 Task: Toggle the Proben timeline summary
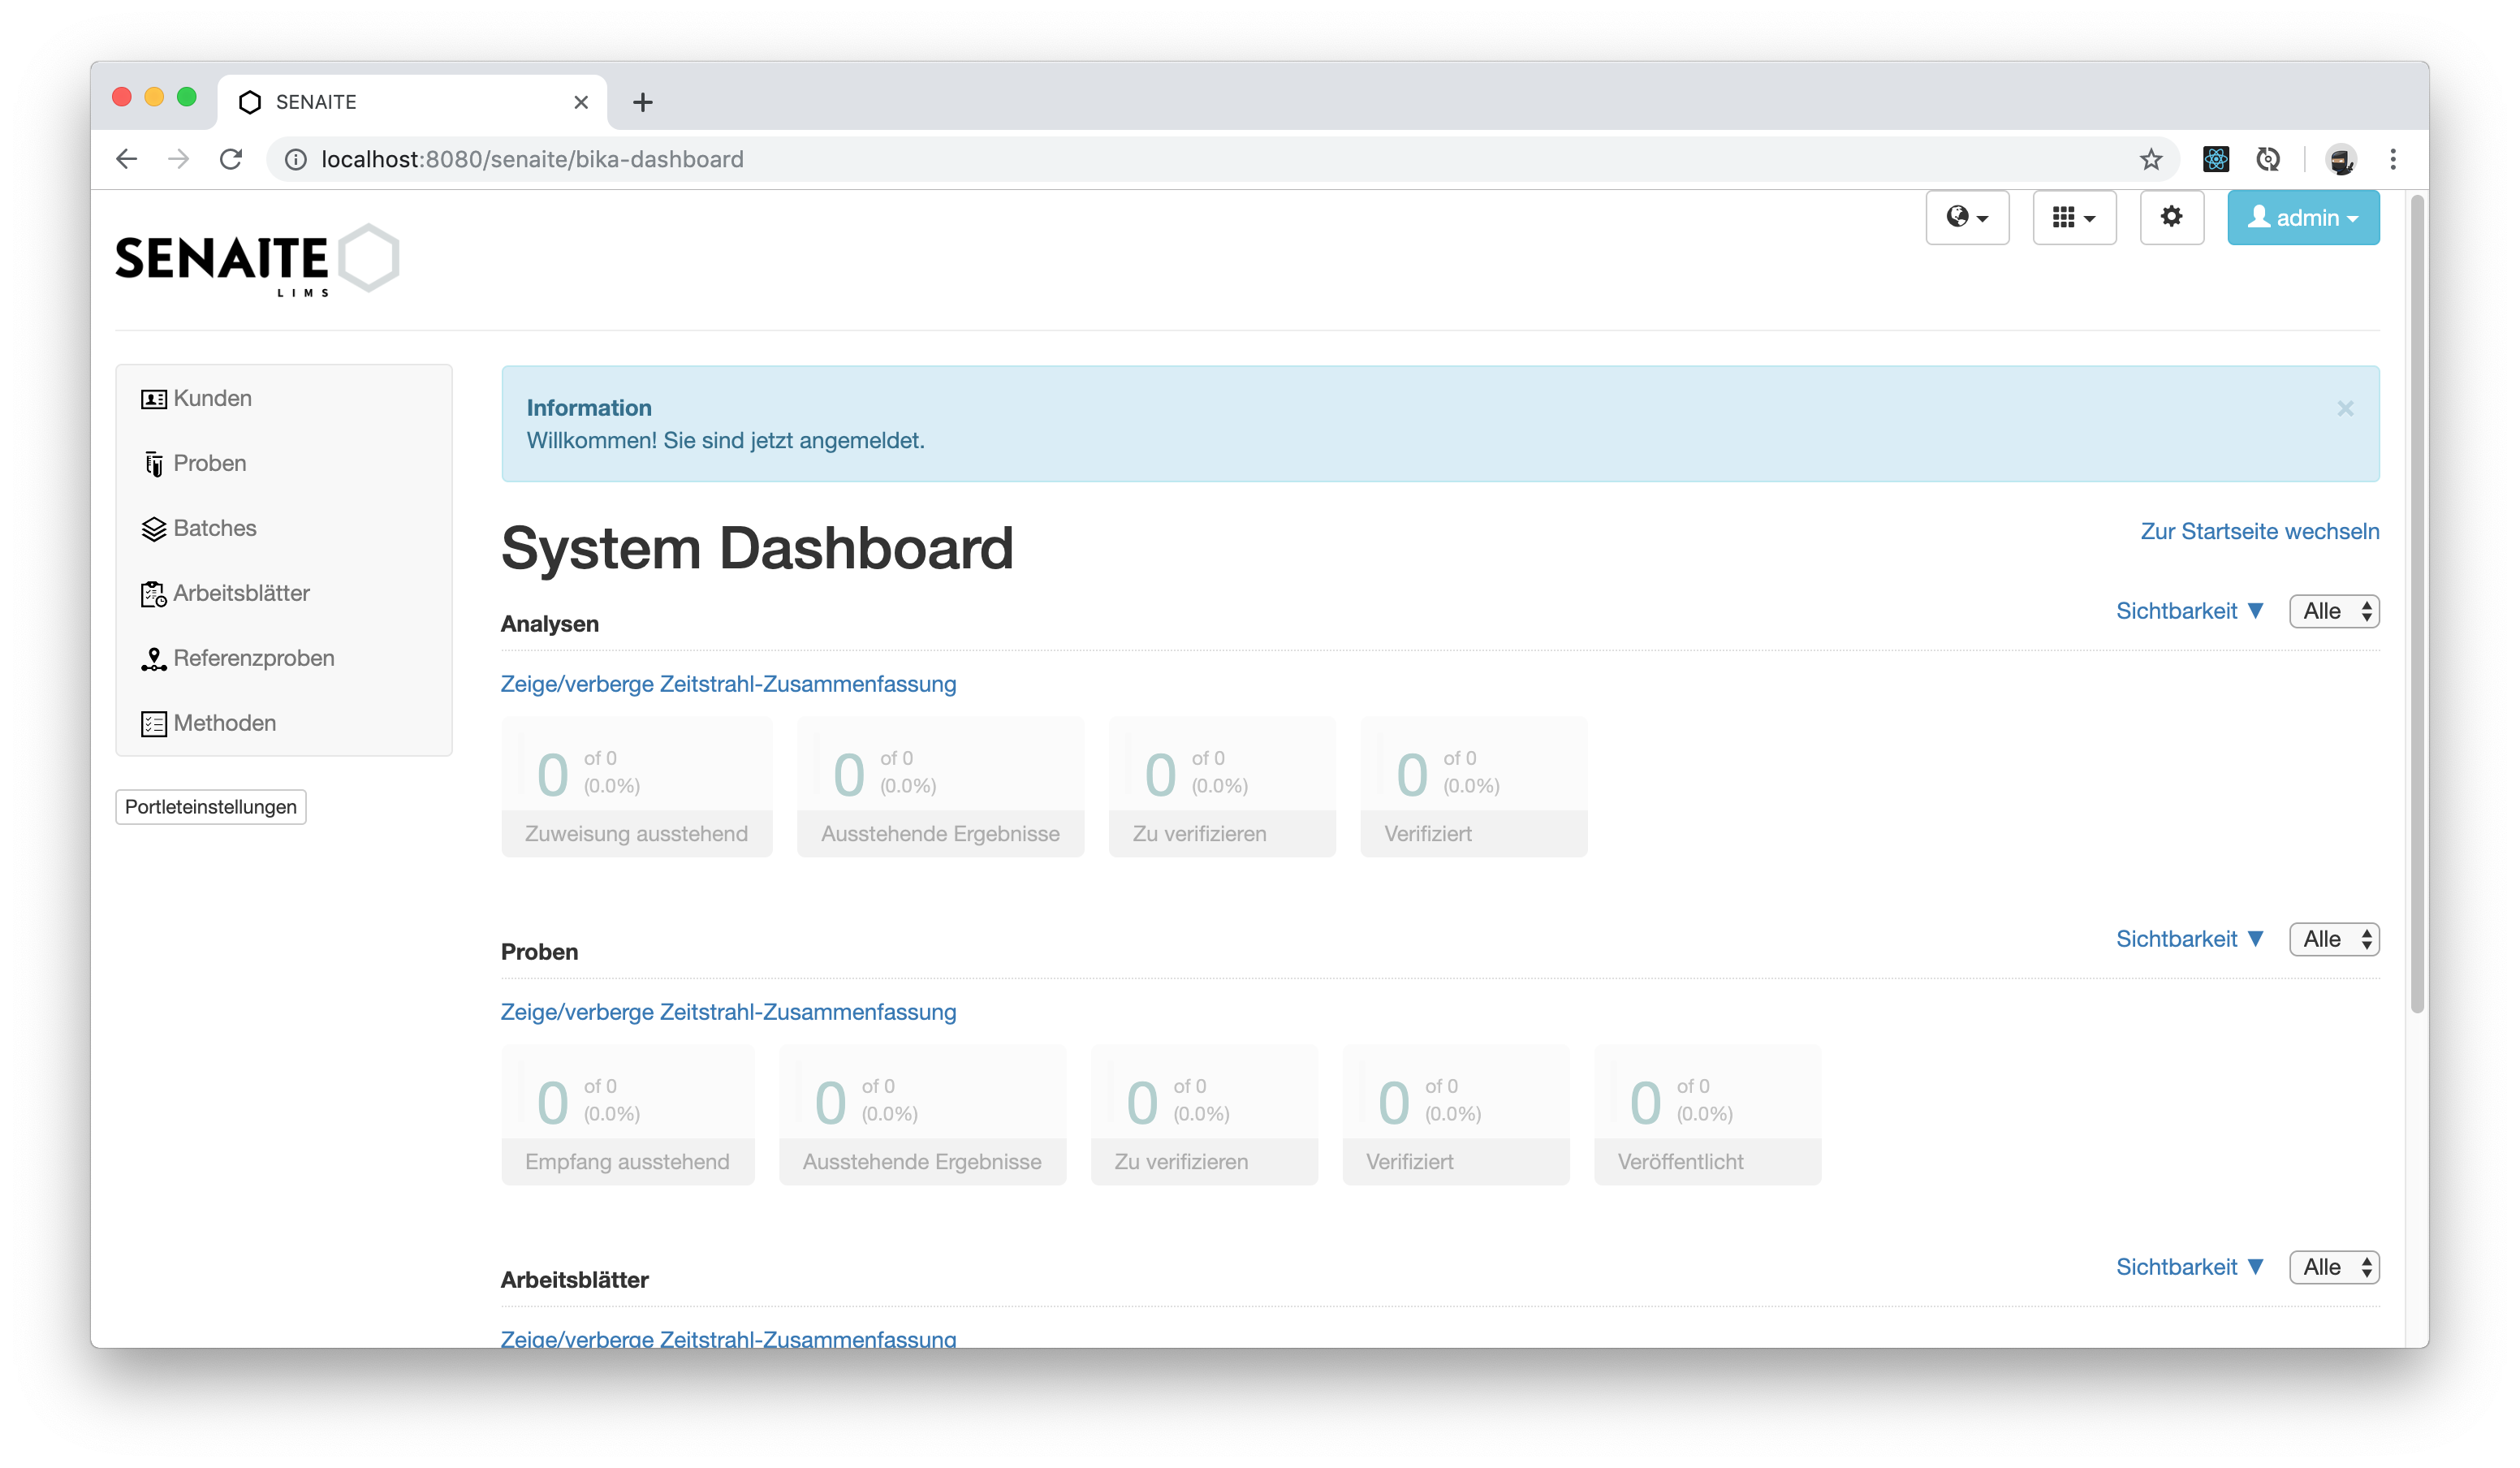point(728,1012)
